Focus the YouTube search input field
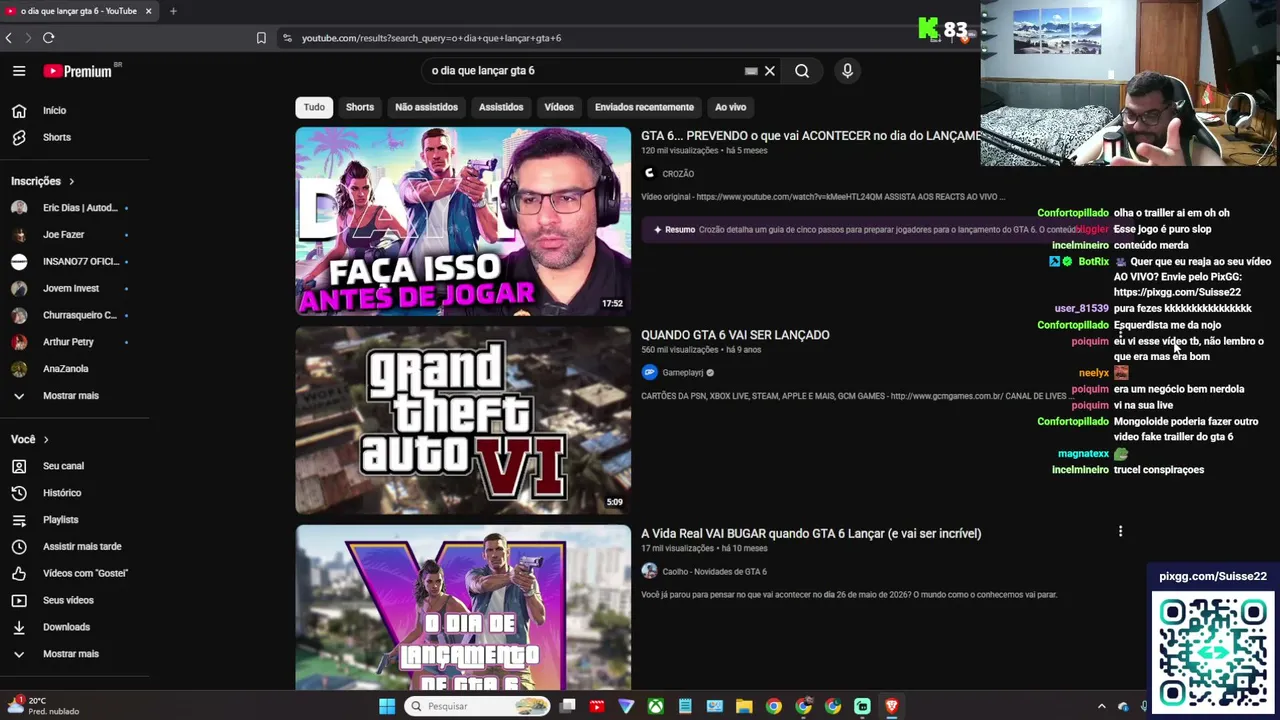 (x=585, y=71)
